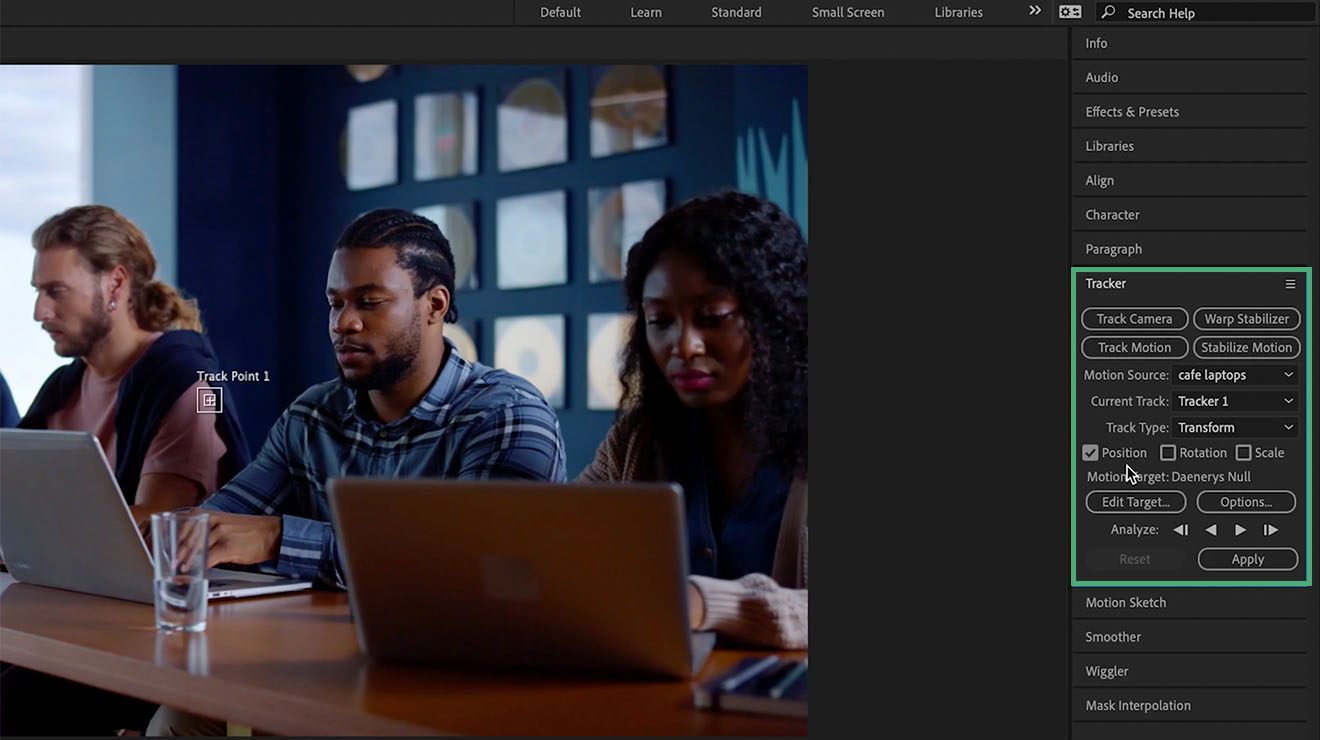Click the Analyze forward one frame icon
1320x740 pixels.
(1270, 529)
